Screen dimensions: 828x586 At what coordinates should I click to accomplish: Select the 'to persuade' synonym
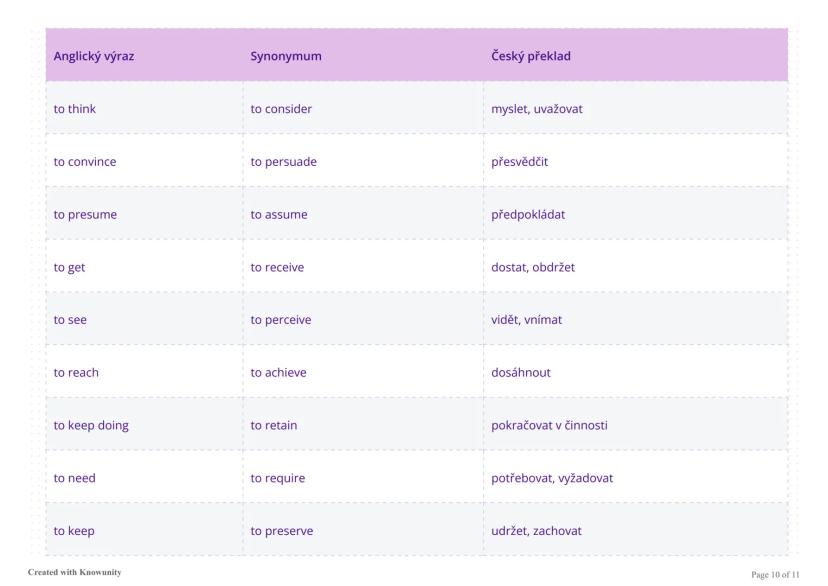(283, 162)
